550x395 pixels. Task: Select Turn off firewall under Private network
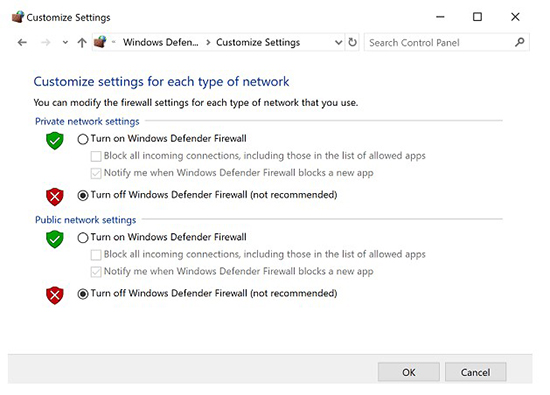click(83, 195)
